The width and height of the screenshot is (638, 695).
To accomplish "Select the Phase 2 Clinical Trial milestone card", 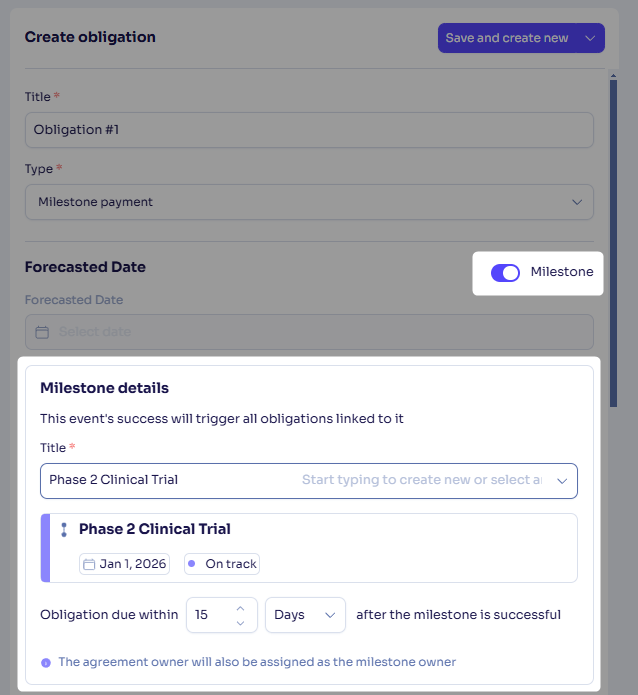I will [x=309, y=548].
